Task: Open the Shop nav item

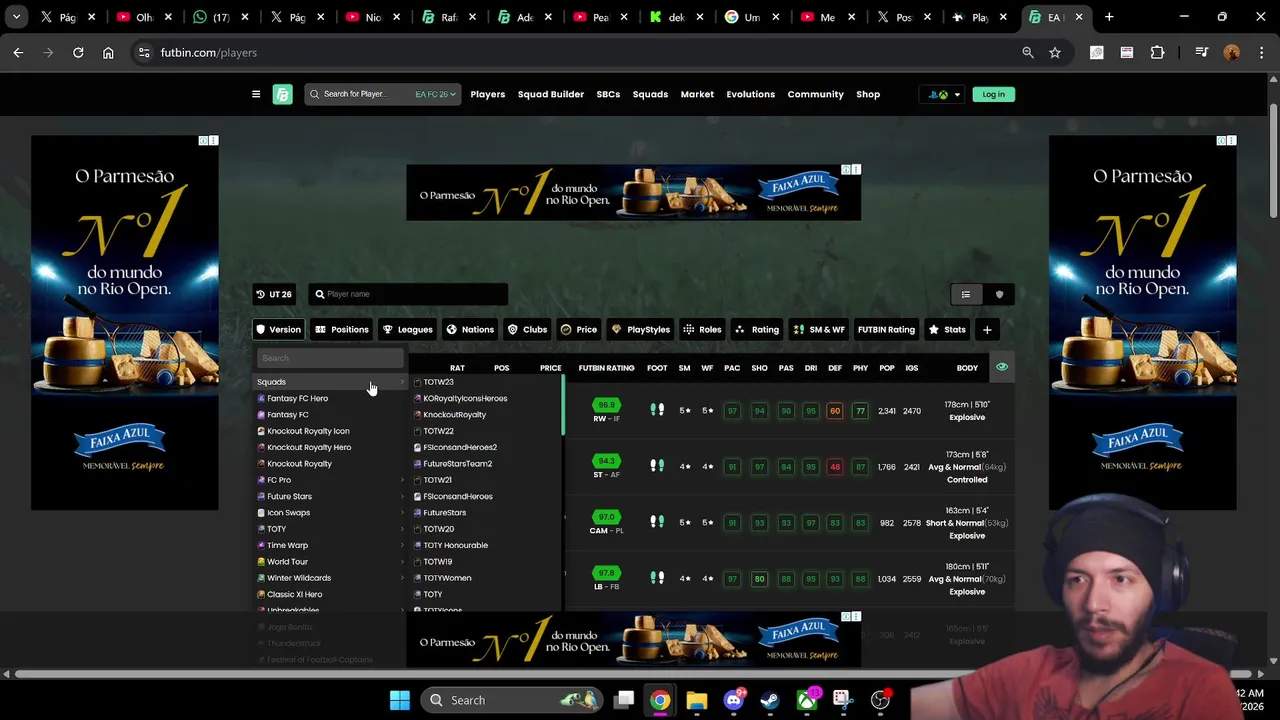Action: coord(868,94)
